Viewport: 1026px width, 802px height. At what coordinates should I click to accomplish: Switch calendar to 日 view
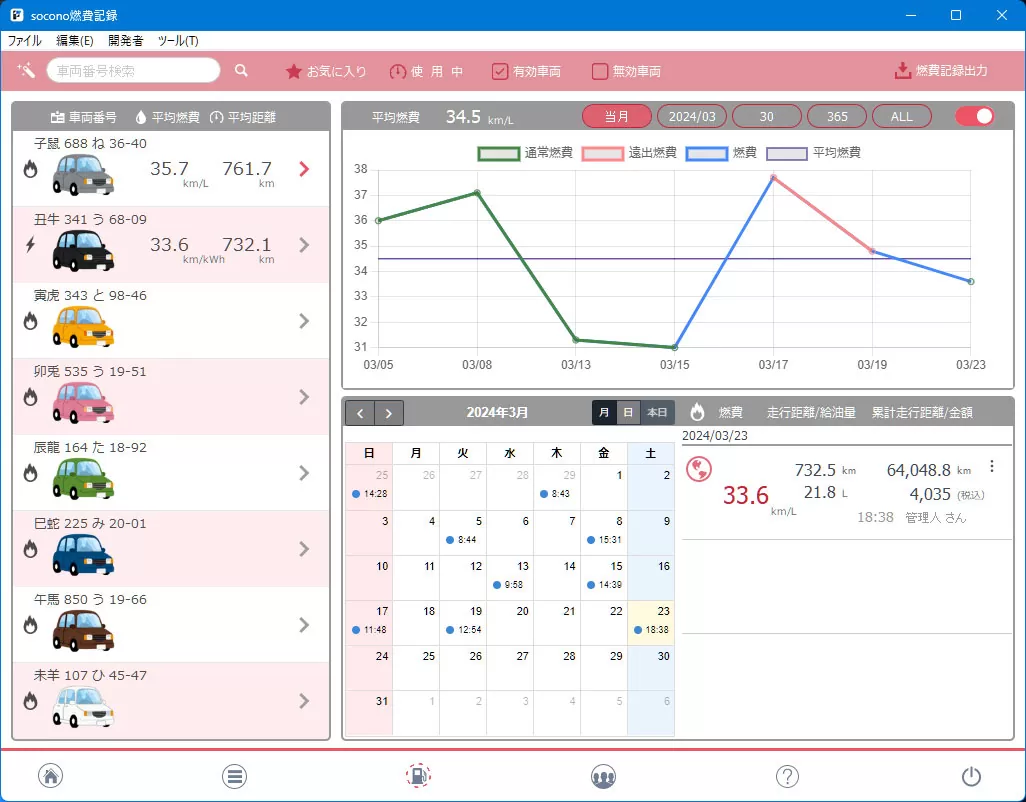pyautogui.click(x=628, y=412)
